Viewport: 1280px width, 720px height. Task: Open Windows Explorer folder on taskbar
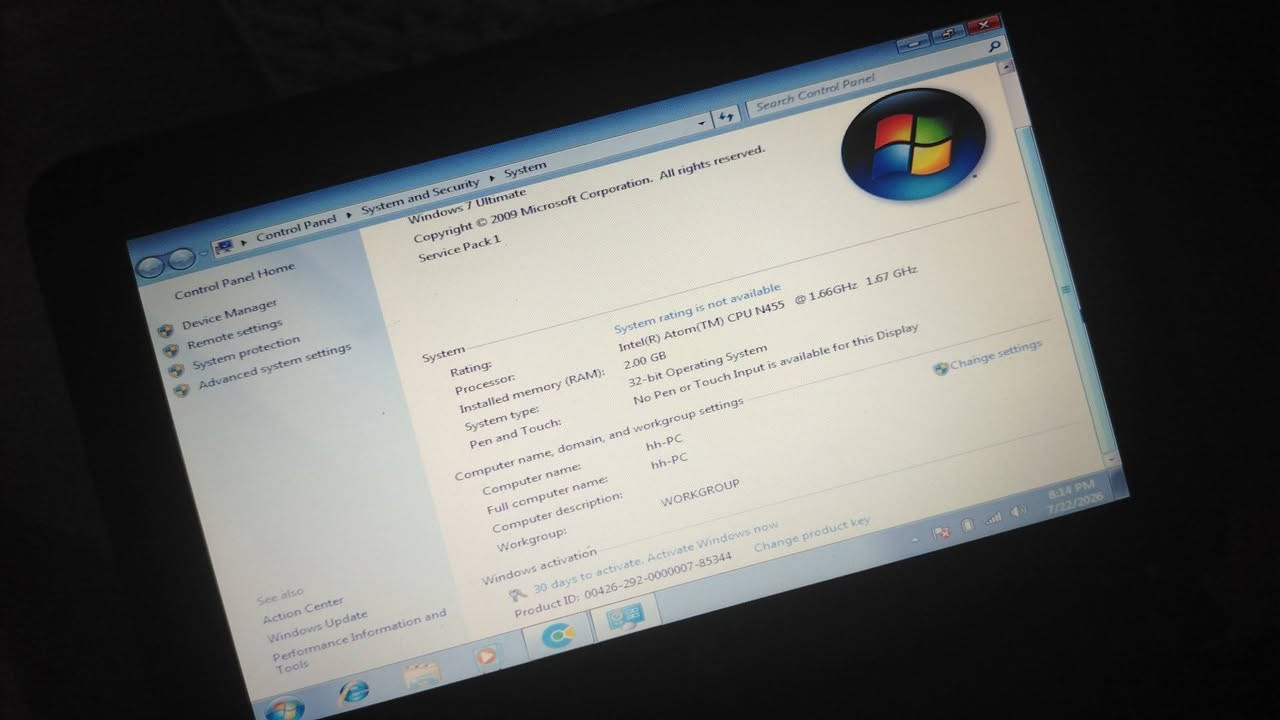(418, 675)
